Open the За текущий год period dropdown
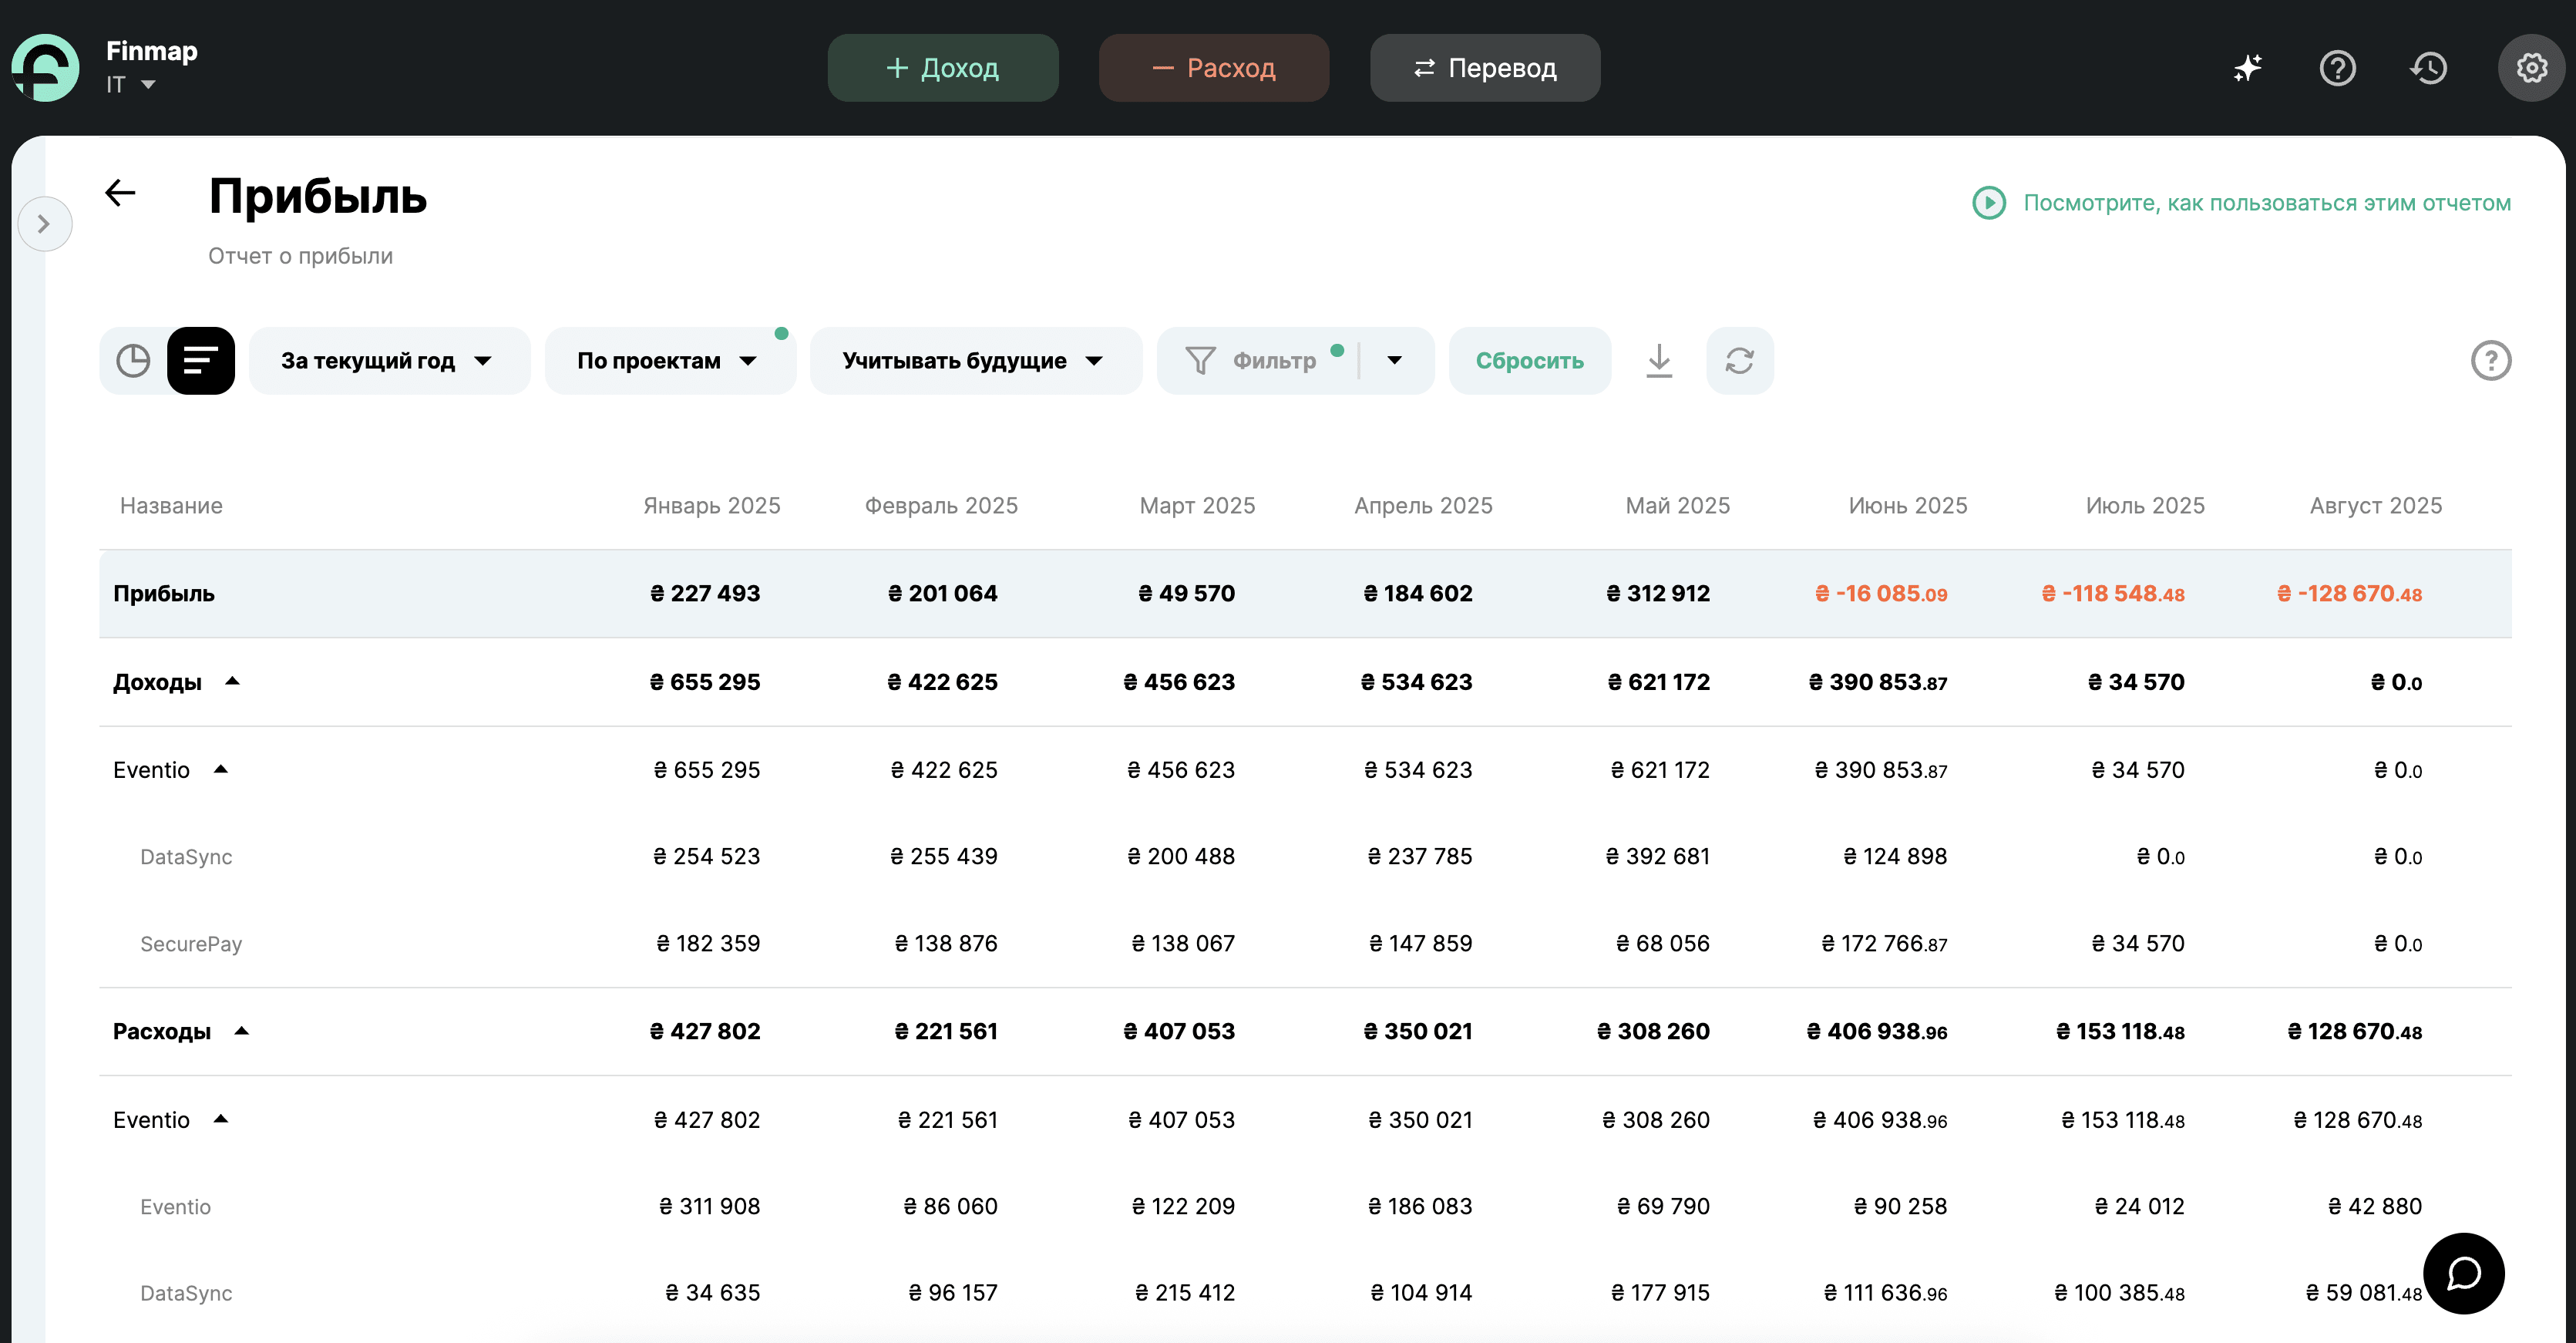 tap(389, 360)
